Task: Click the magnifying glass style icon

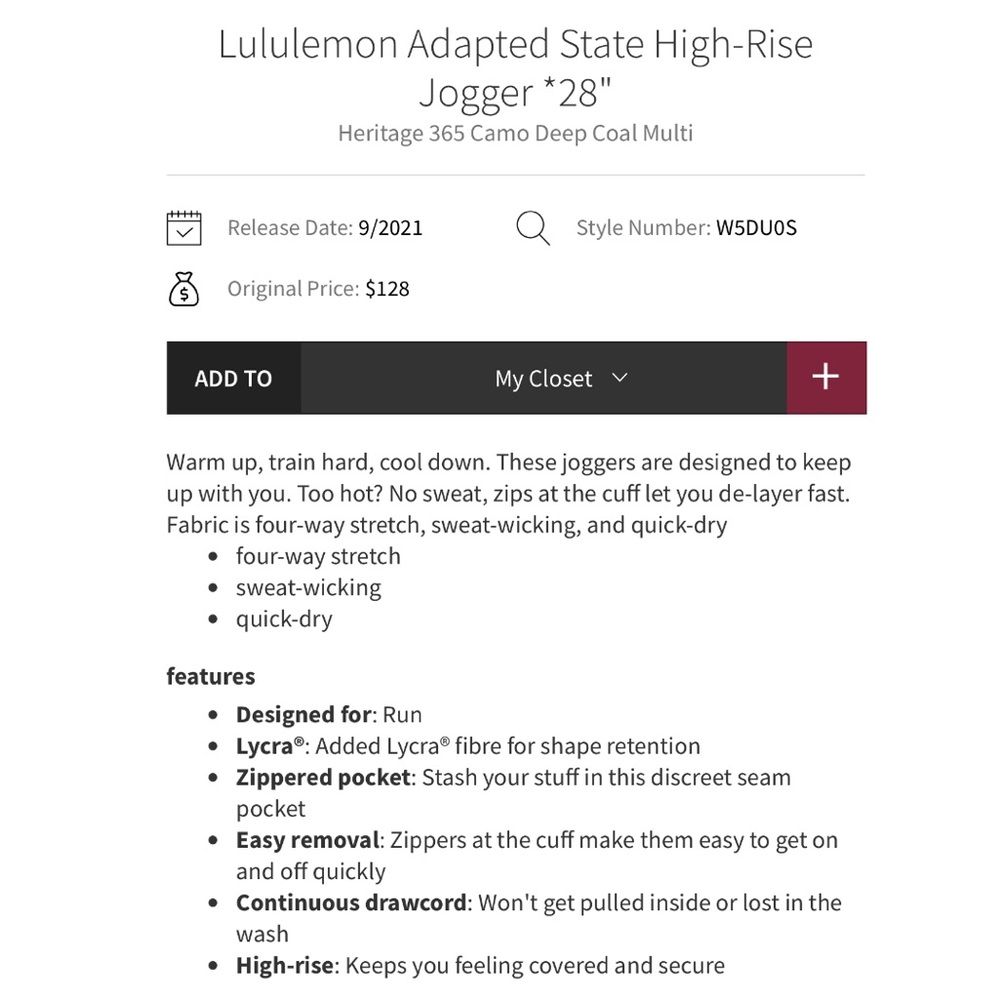Action: click(x=533, y=228)
